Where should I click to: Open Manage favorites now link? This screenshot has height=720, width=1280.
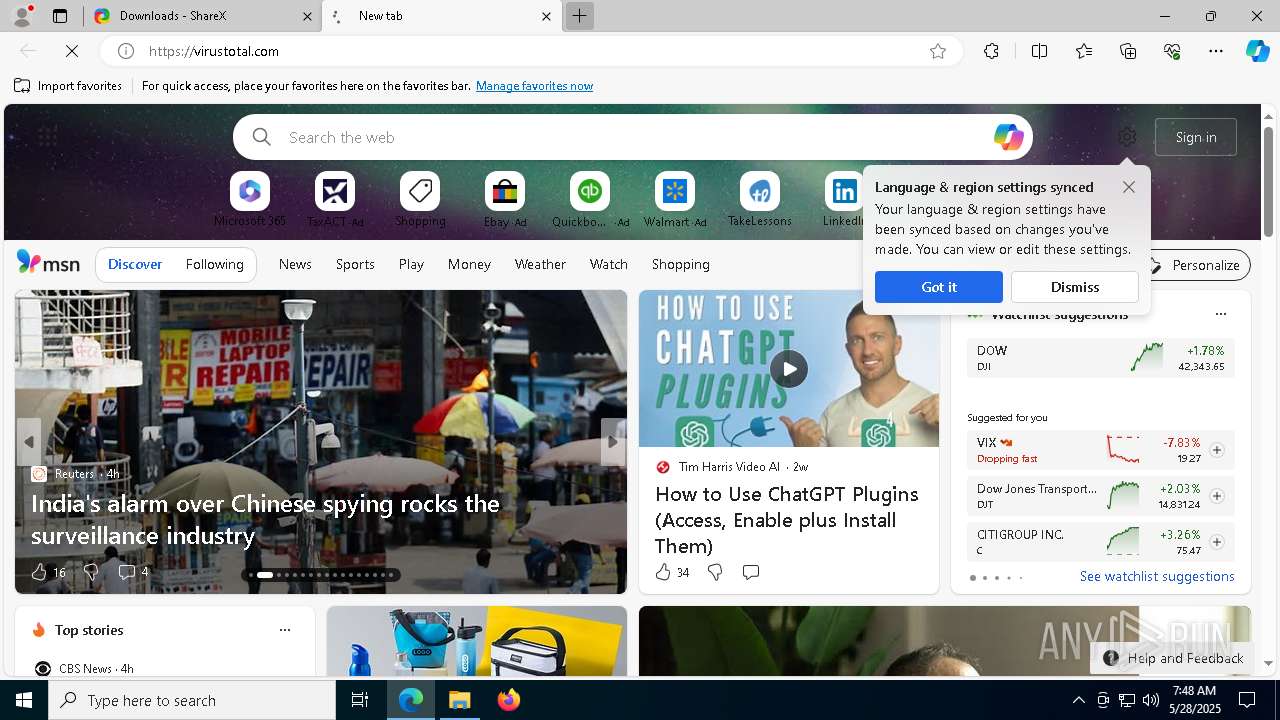coord(534,86)
